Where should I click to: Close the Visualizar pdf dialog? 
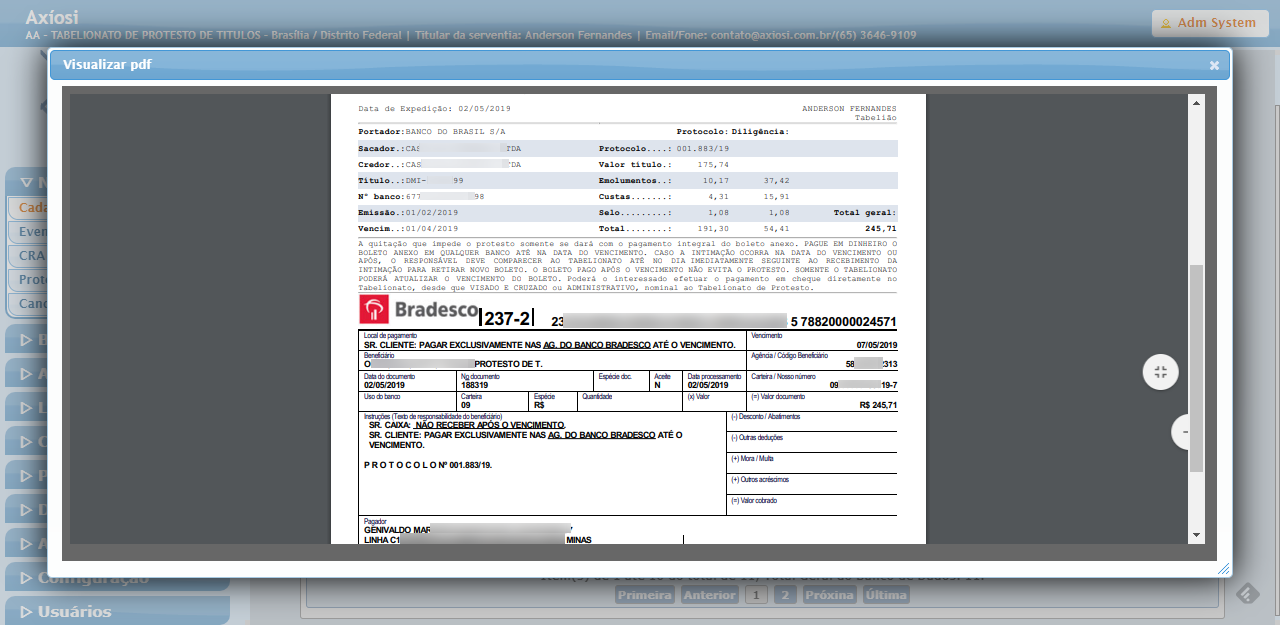pos(1214,65)
